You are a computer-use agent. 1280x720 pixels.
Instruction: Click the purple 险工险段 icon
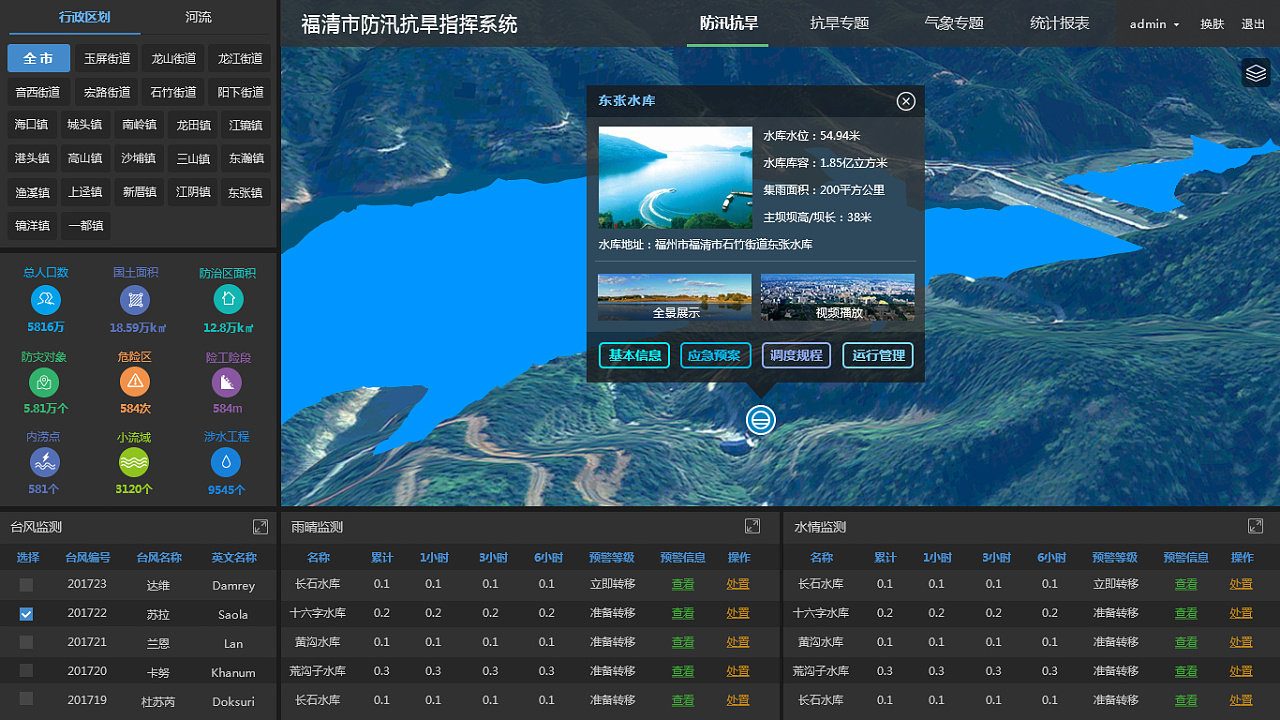tap(226, 381)
